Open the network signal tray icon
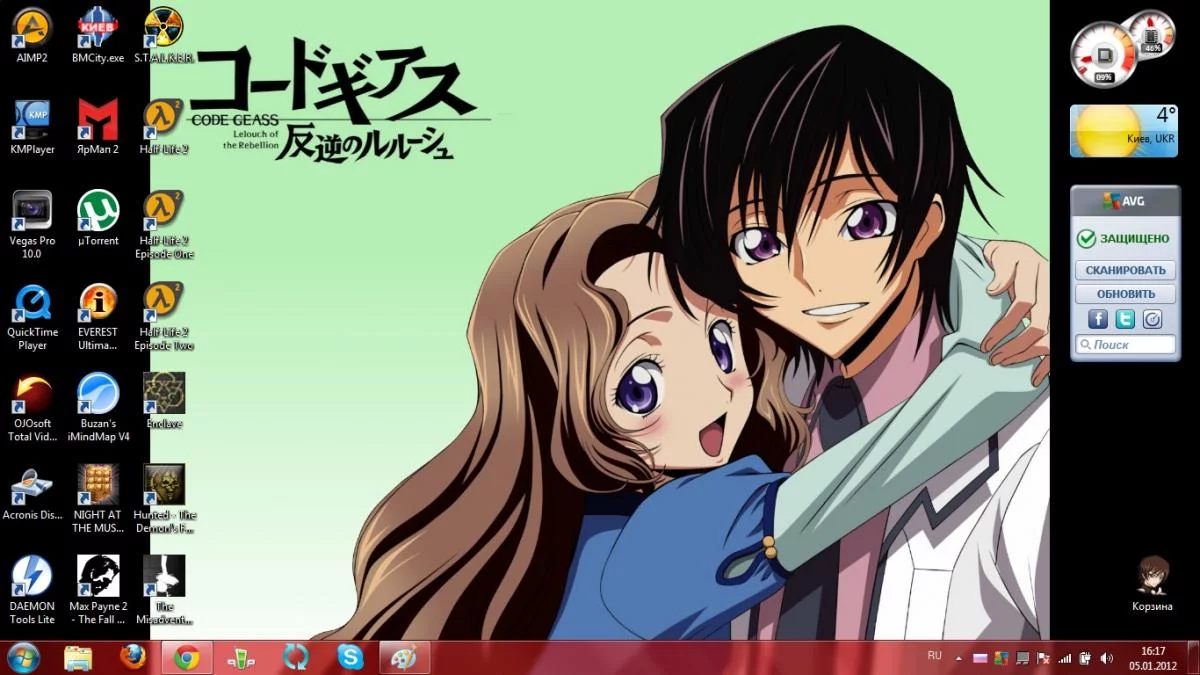Image resolution: width=1200 pixels, height=675 pixels. coord(1064,658)
